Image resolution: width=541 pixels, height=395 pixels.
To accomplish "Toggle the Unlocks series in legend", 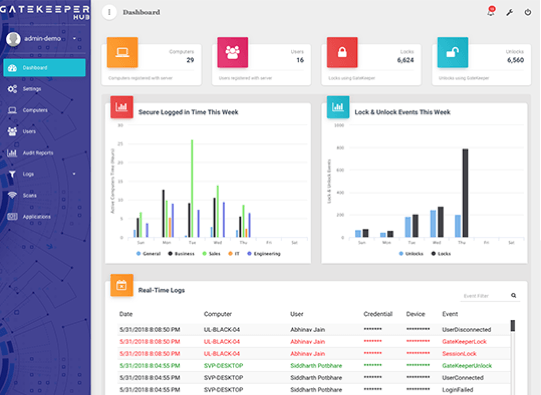I will coord(411,254).
